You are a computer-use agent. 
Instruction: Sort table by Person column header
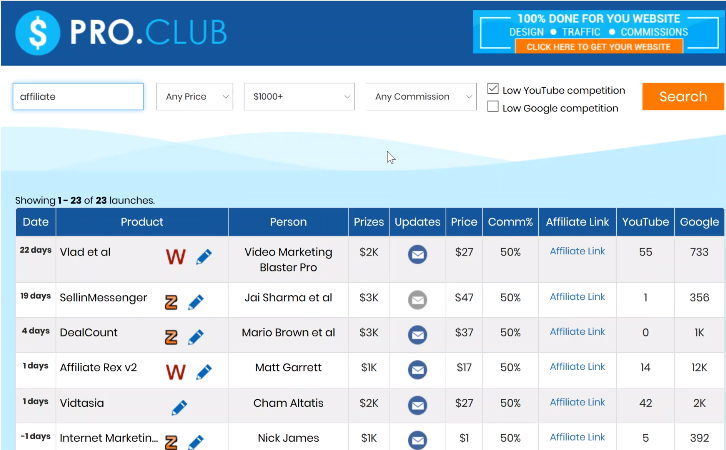(x=288, y=222)
